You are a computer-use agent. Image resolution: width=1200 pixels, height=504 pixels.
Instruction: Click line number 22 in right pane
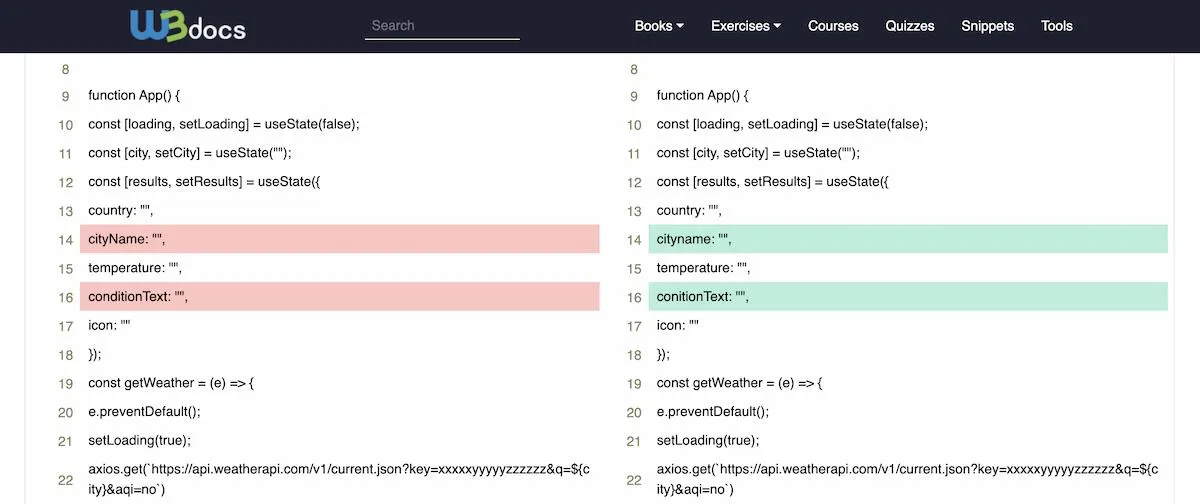click(x=634, y=480)
